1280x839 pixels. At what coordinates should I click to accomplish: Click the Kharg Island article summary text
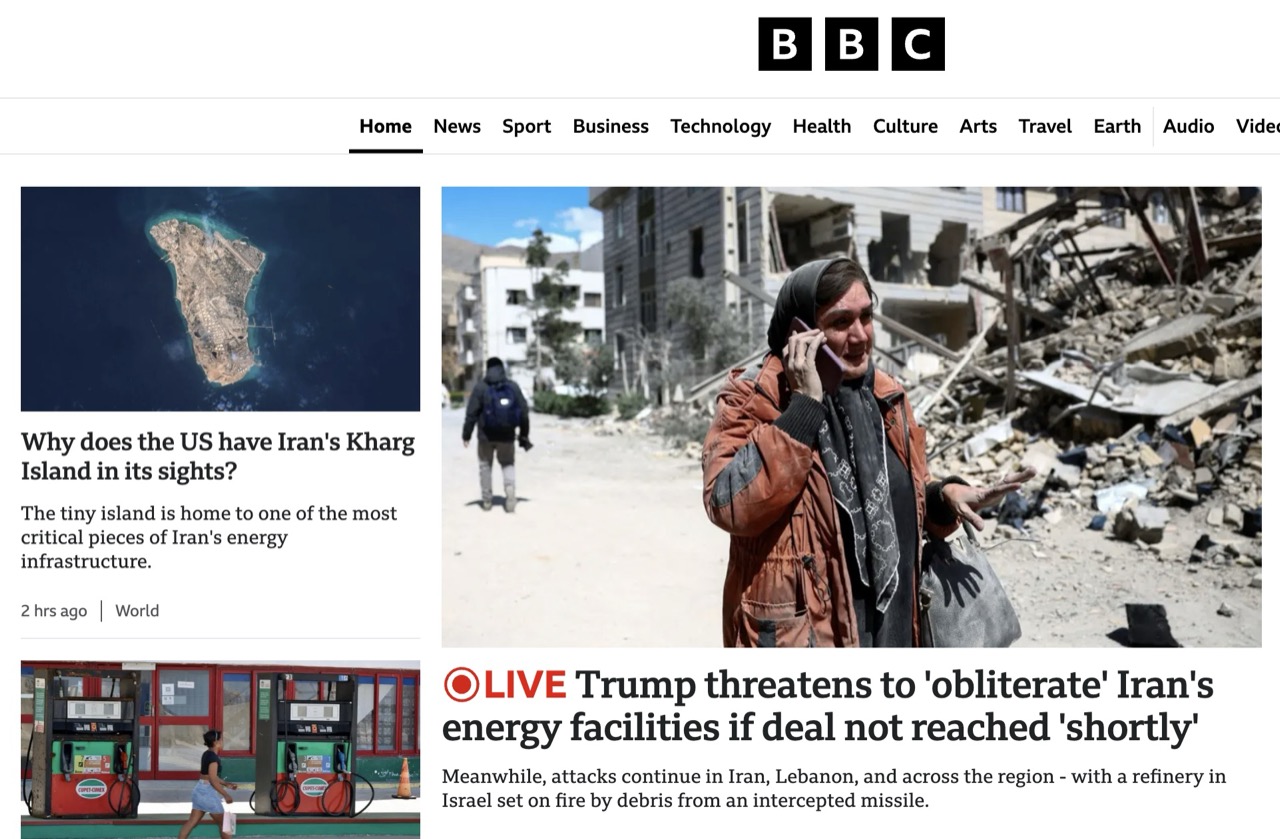tap(209, 537)
